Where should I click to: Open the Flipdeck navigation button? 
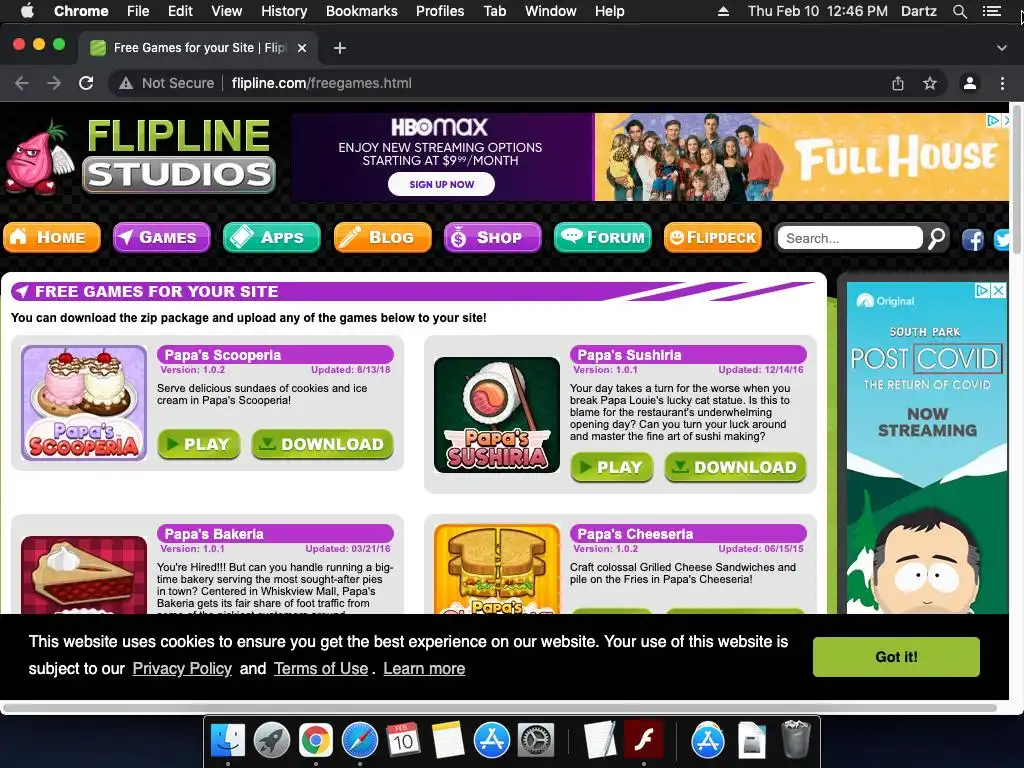pyautogui.click(x=713, y=237)
